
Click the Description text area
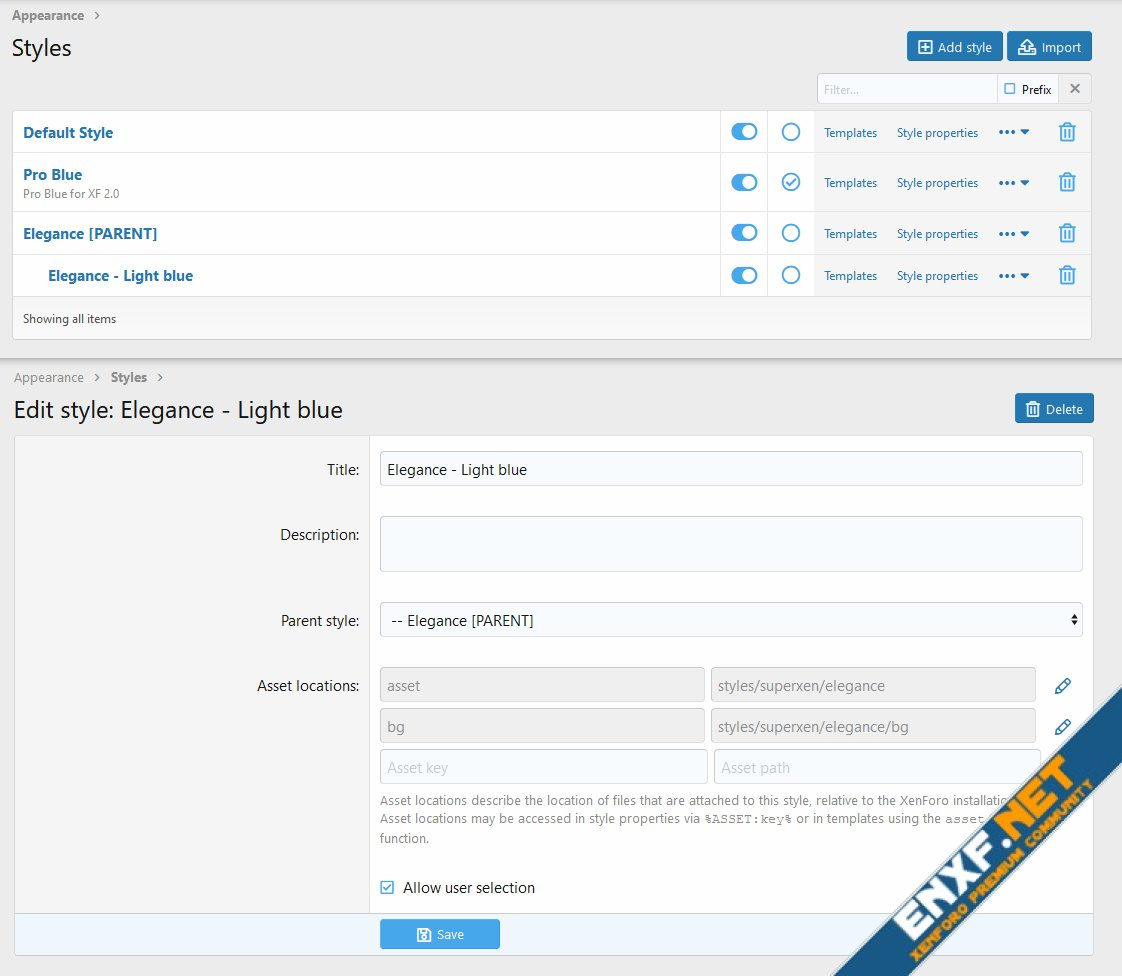point(731,544)
